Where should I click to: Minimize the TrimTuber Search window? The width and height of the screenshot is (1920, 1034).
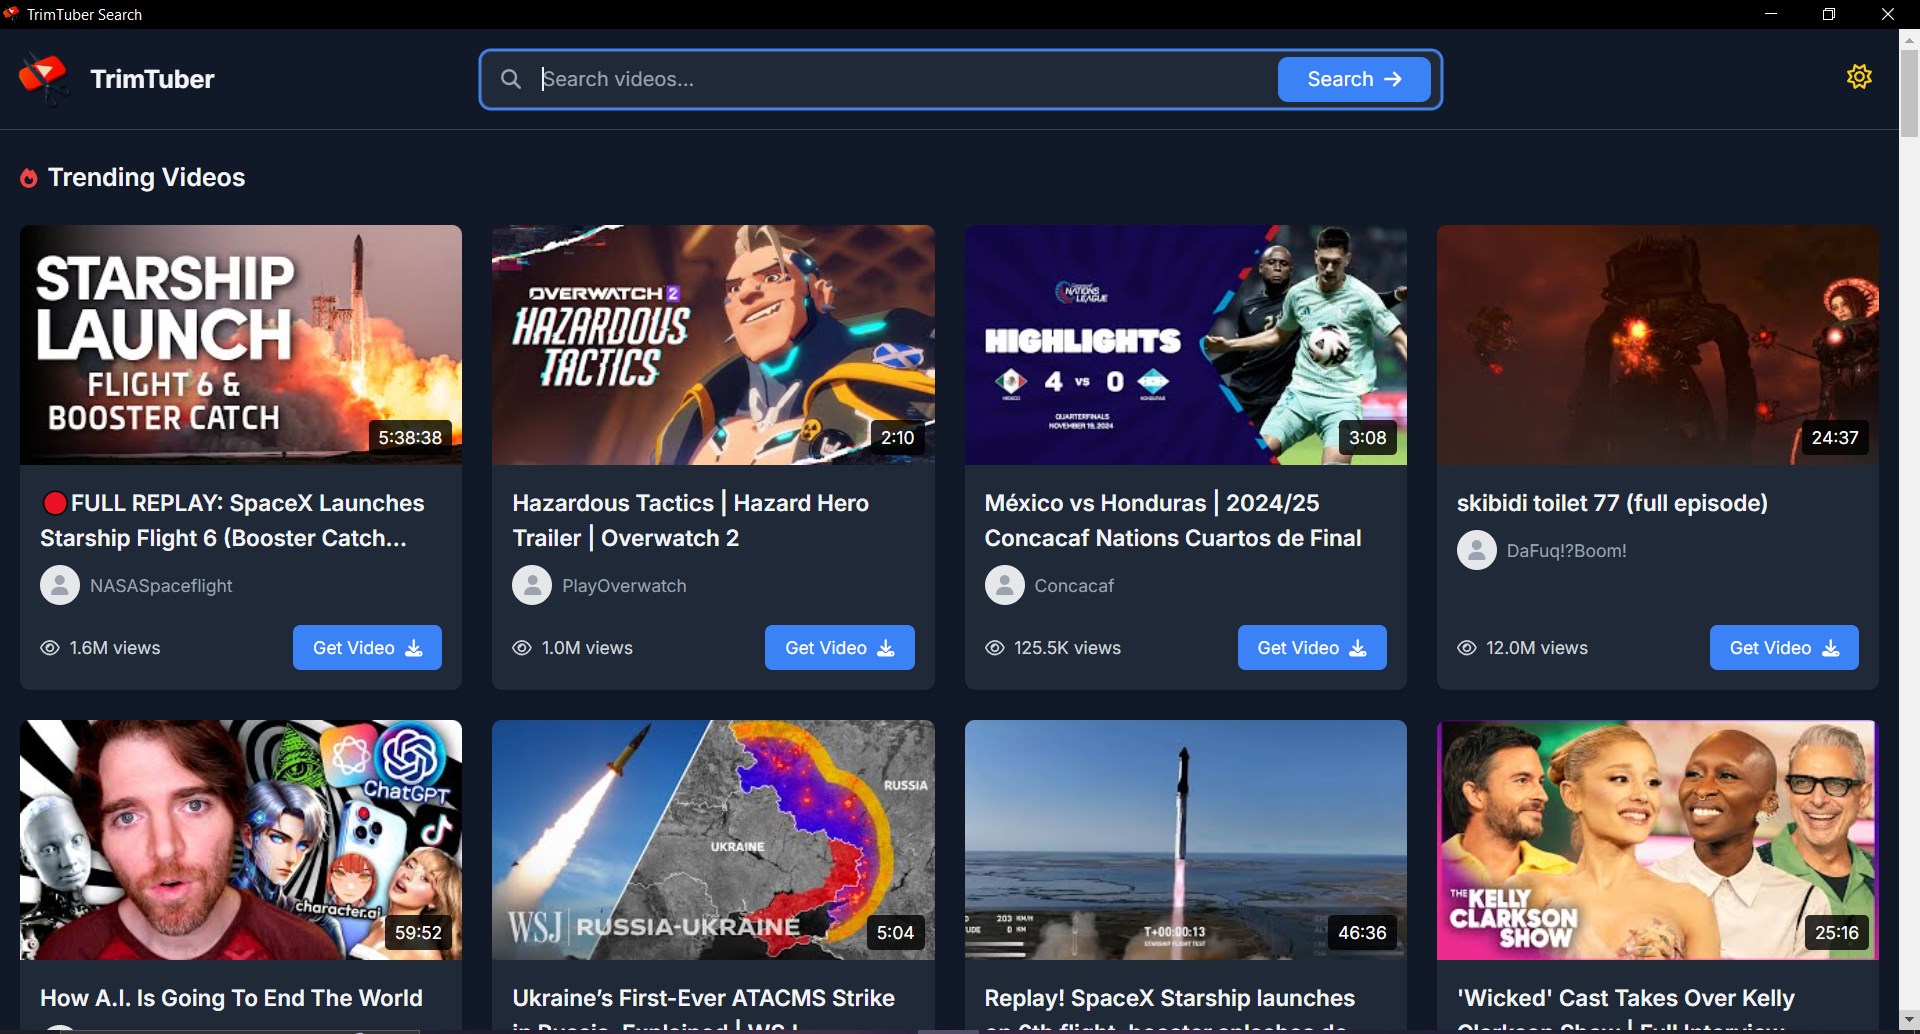(1771, 14)
